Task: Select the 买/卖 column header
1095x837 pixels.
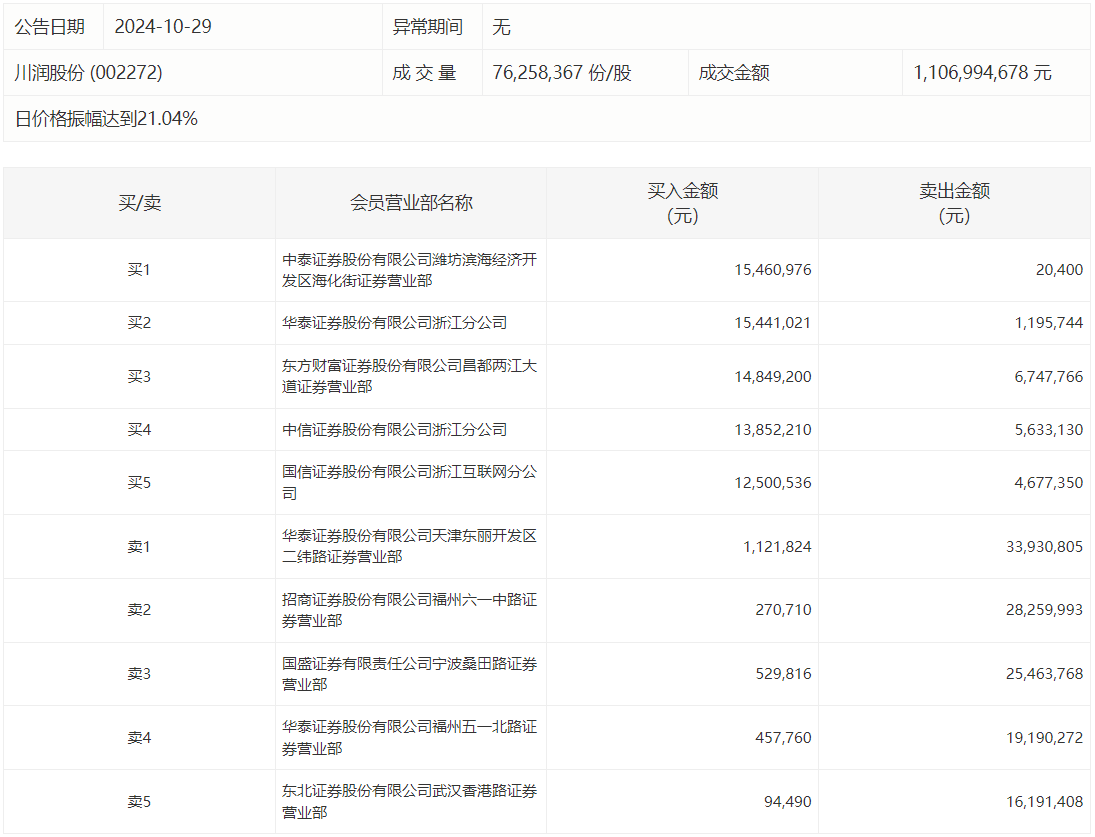Action: 139,203
